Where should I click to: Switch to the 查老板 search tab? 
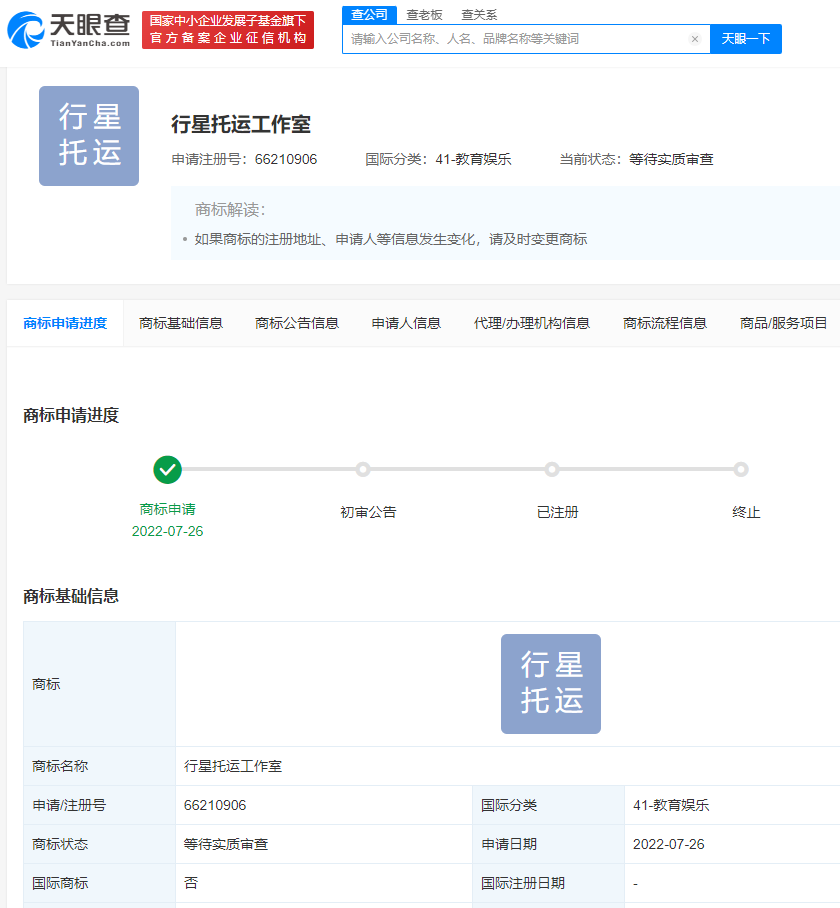[x=424, y=14]
